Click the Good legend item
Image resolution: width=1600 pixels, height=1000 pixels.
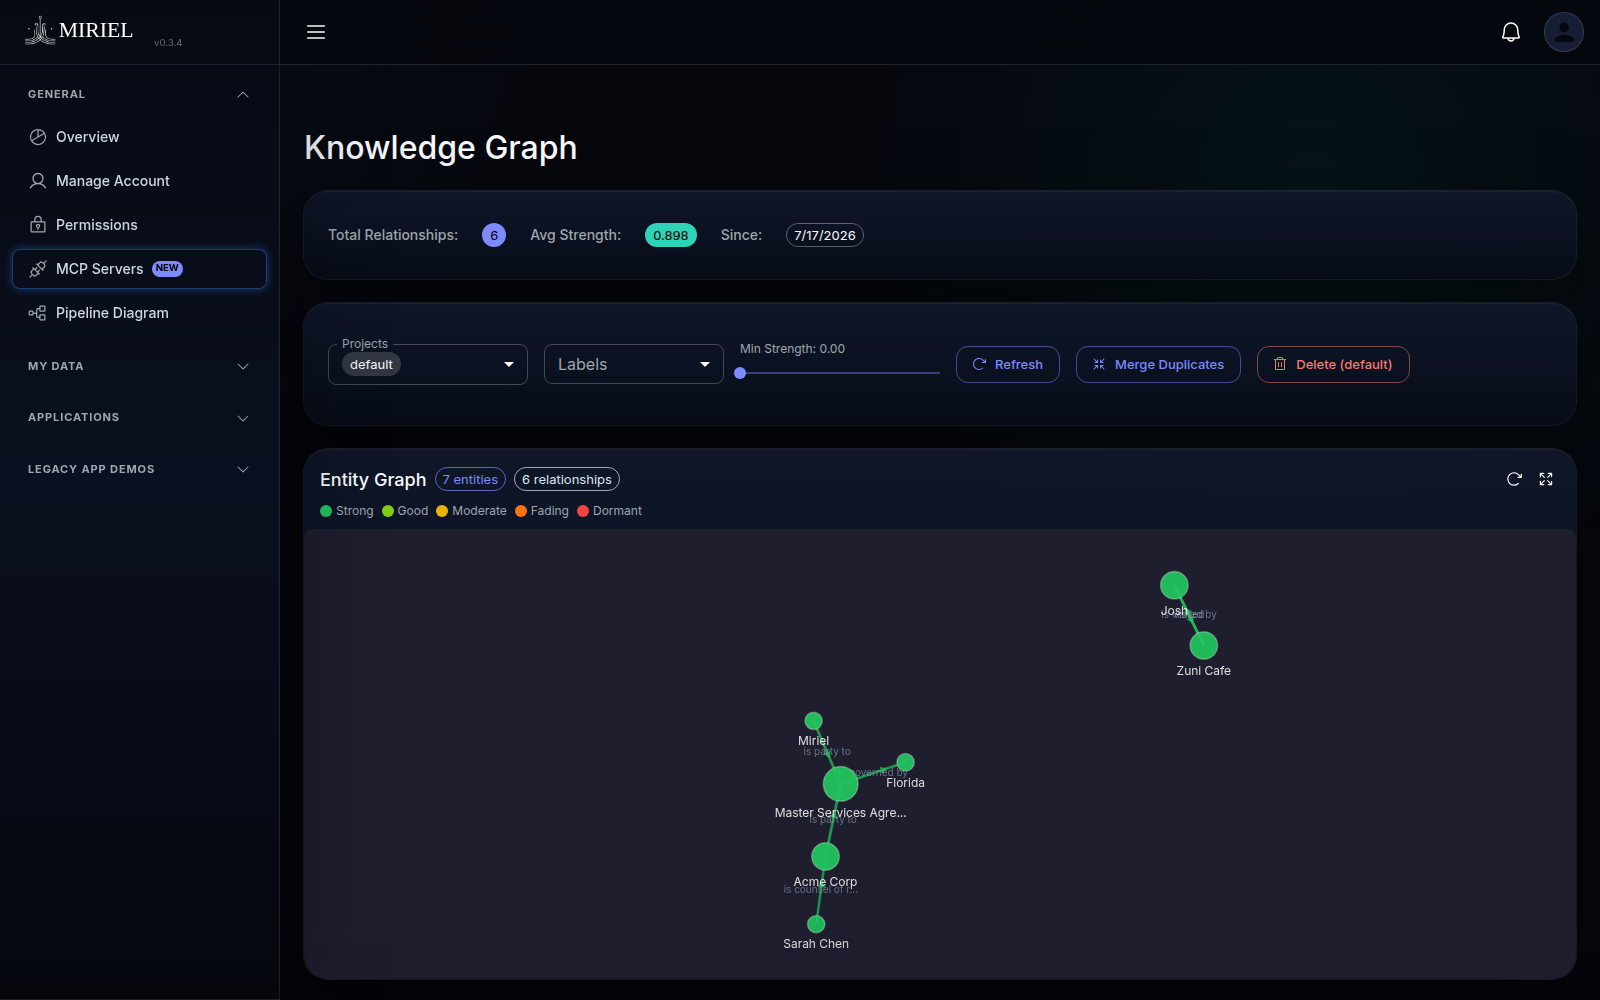[405, 511]
